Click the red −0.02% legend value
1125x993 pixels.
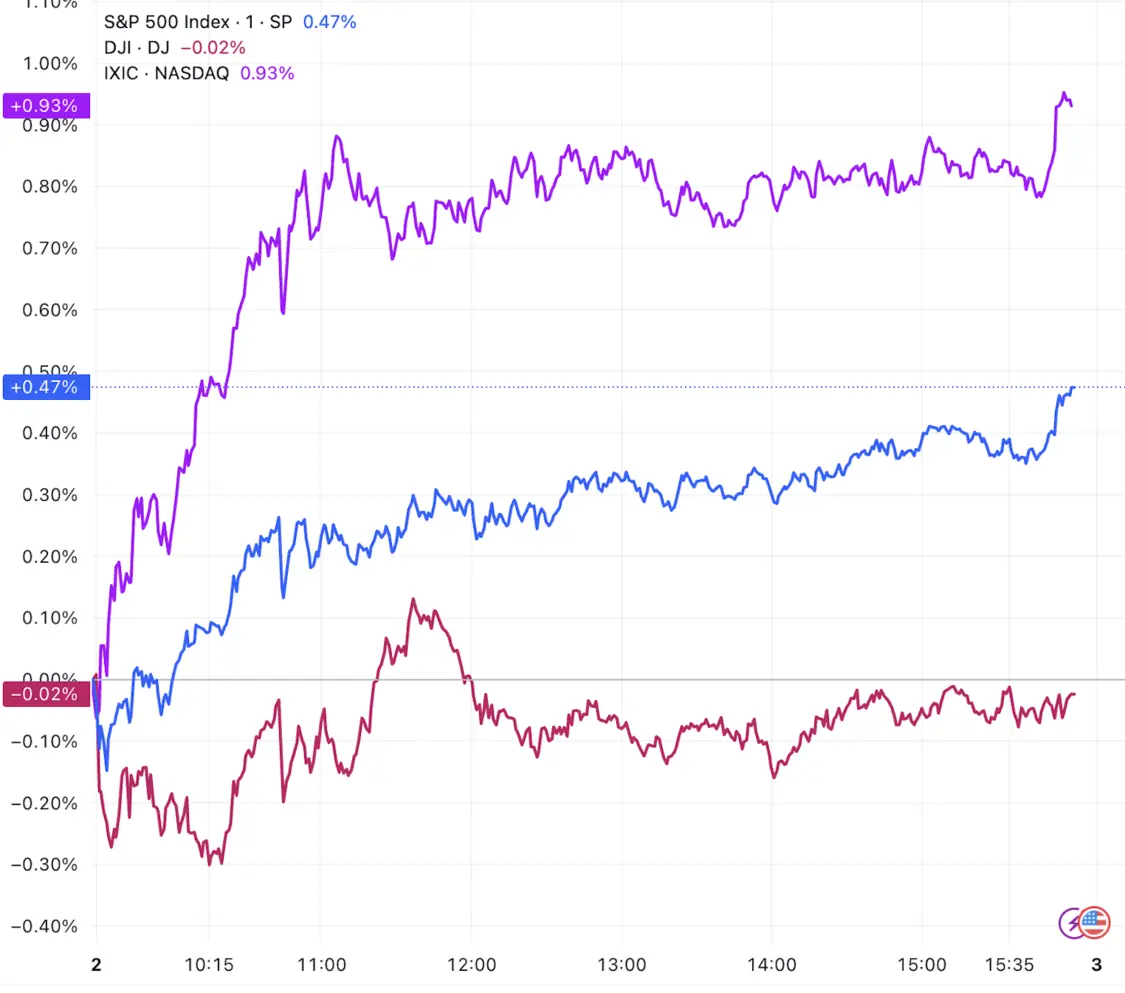point(212,47)
